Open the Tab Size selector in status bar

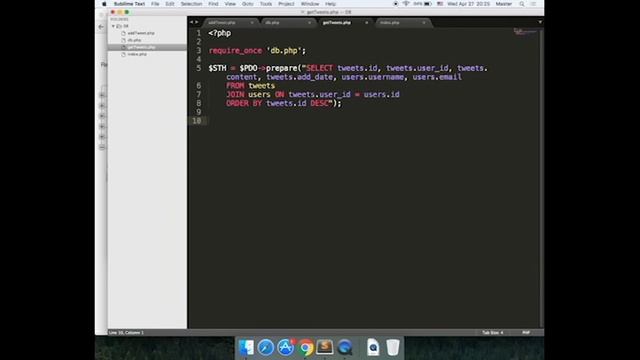click(493, 333)
